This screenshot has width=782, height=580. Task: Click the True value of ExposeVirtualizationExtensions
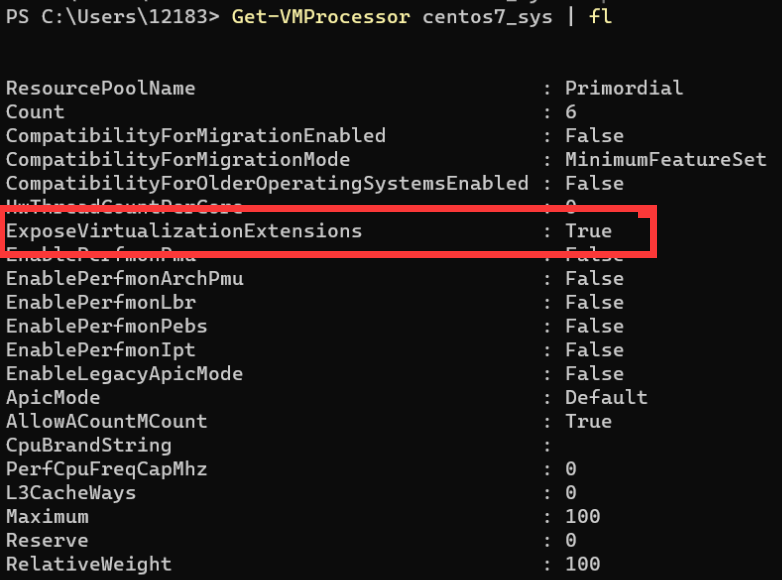coord(588,231)
